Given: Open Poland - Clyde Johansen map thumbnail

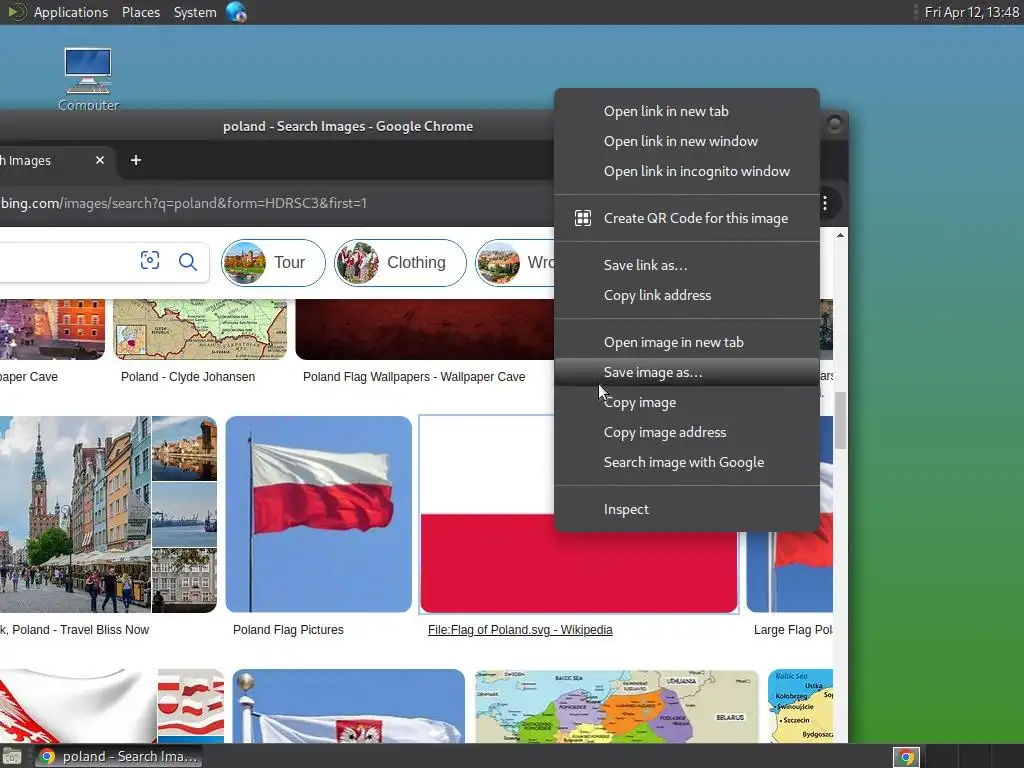Looking at the screenshot, I should [200, 329].
